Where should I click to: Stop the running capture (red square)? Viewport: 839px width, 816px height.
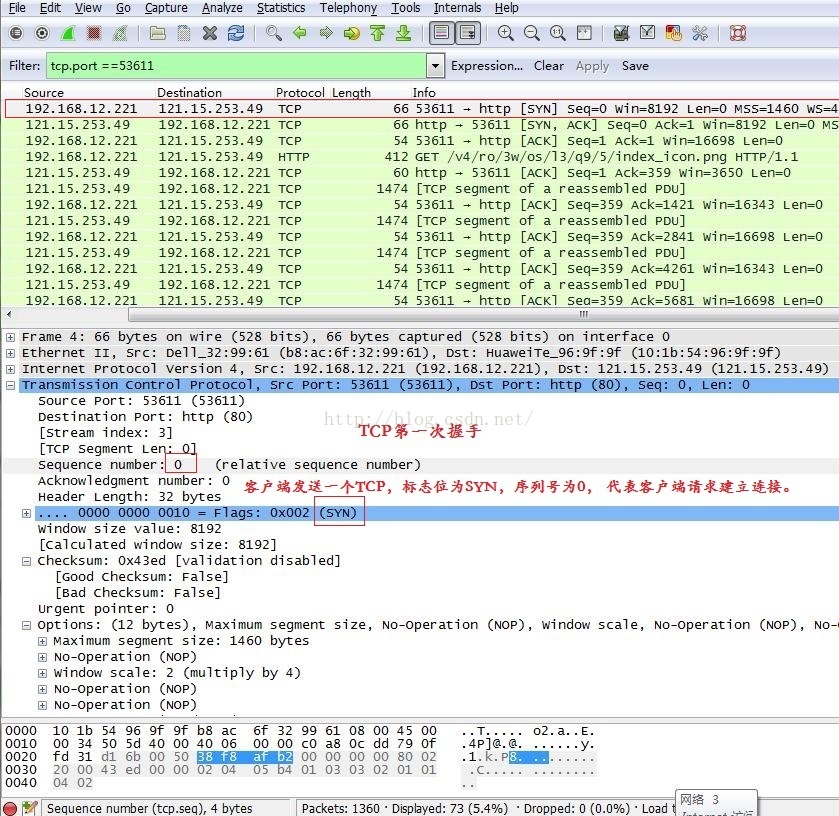(x=94, y=33)
